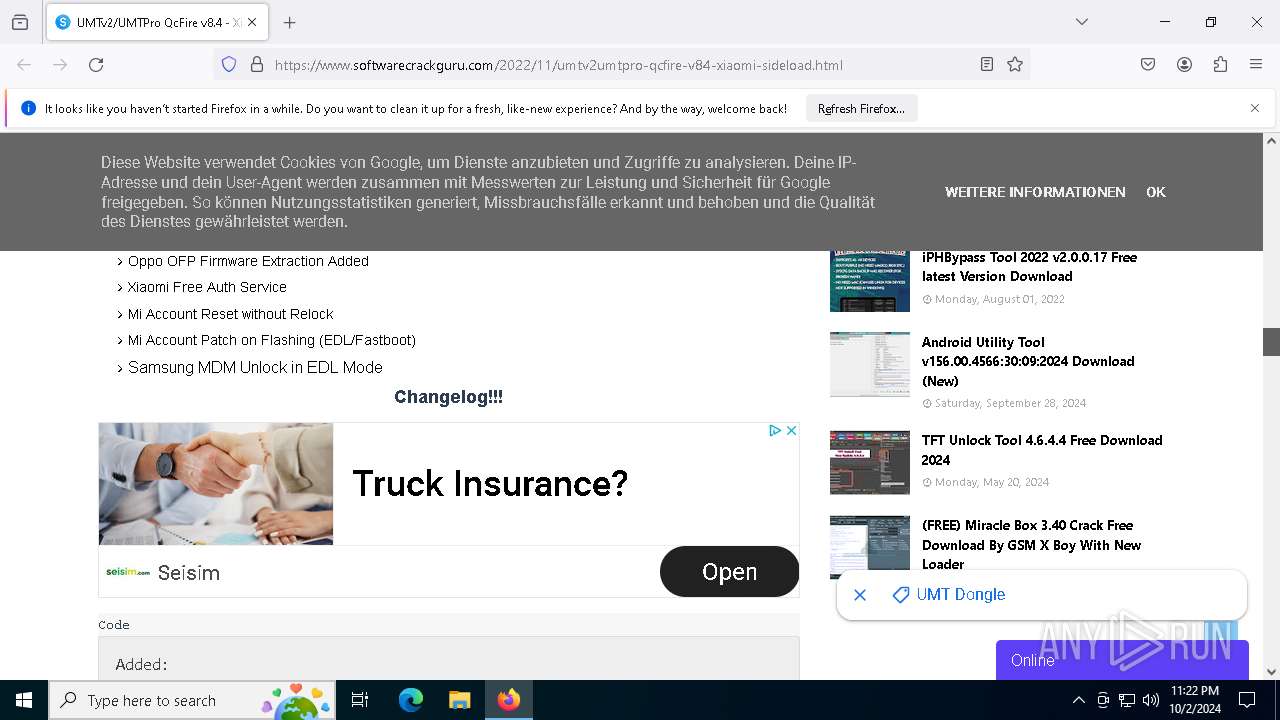The width and height of the screenshot is (1280, 720).
Task: Click 'Monday, May 20, 2024' post date
Action: [x=991, y=482]
